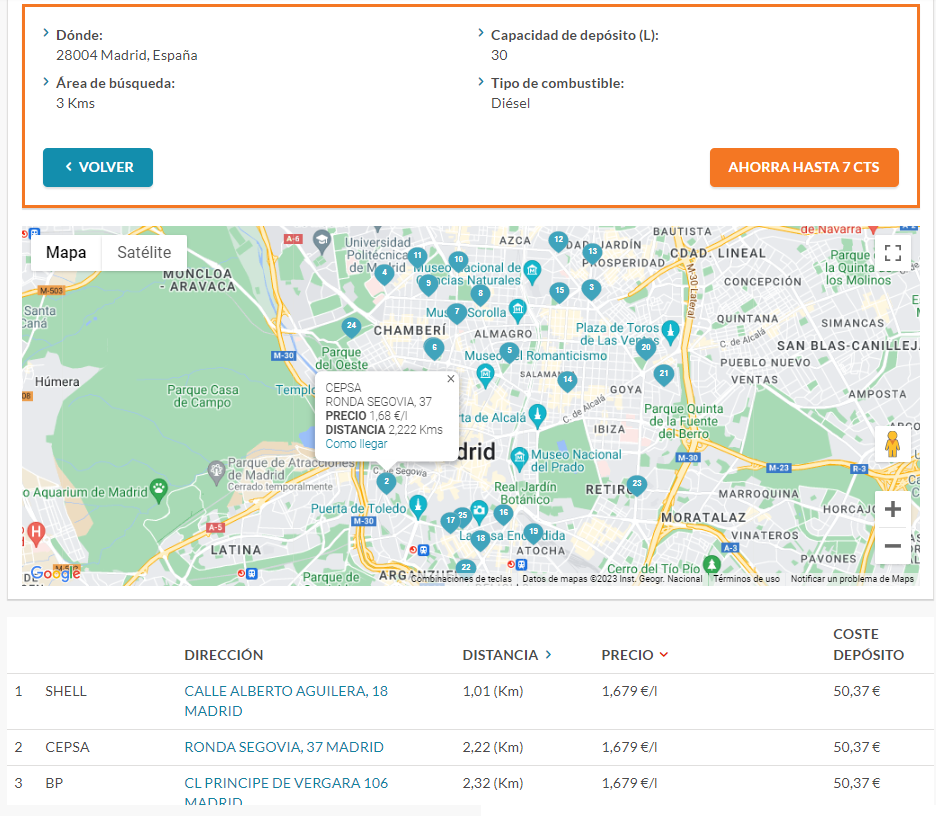Switch to Satélite map view

pos(144,253)
